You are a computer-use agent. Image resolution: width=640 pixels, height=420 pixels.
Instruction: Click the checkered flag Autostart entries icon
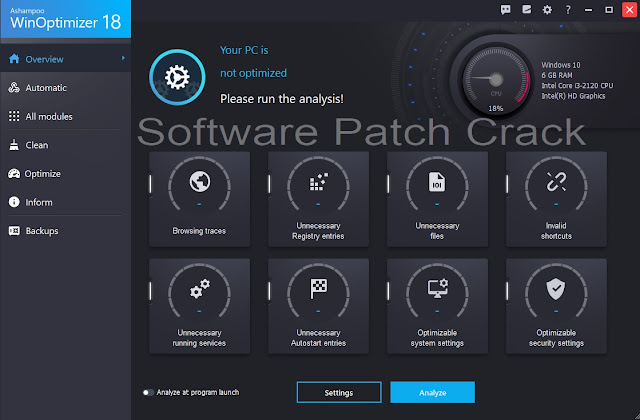[318, 289]
